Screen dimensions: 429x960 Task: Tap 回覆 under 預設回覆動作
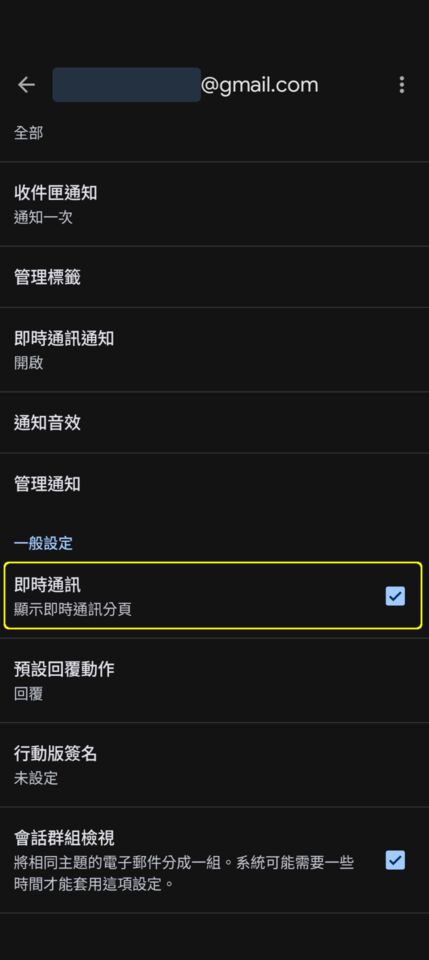(29, 694)
